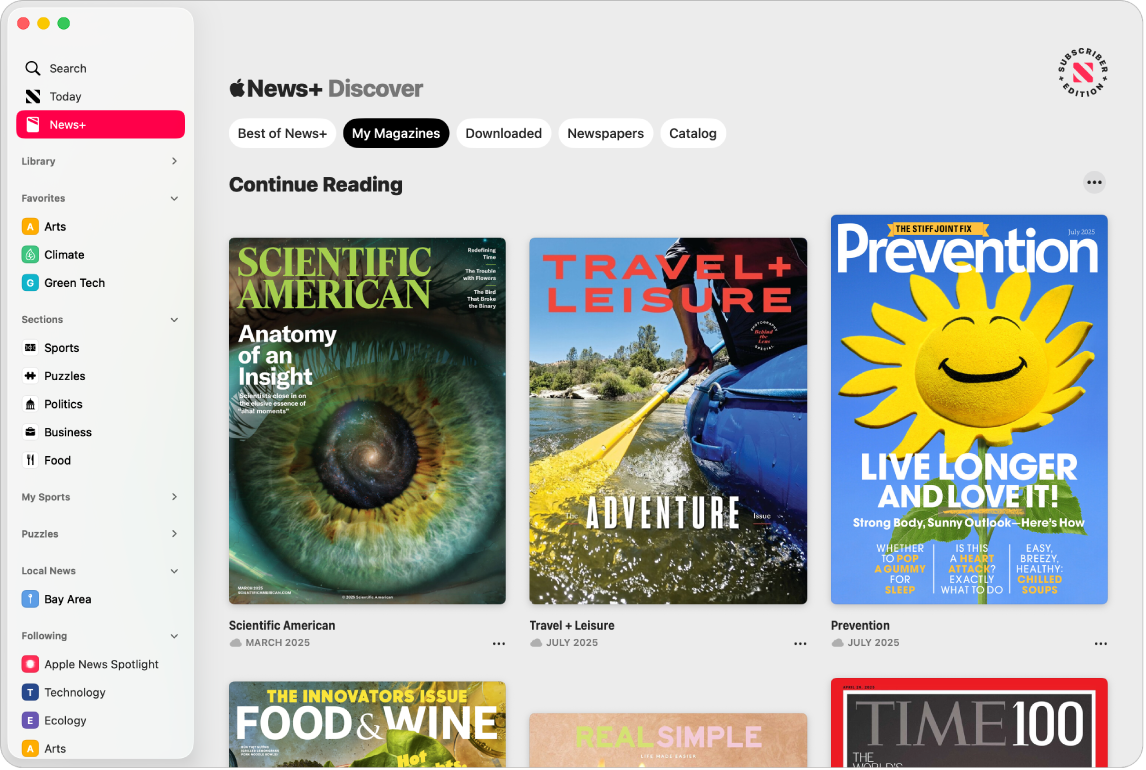Click the Subscriber Edition badge
Viewport: 1146px width, 770px height.
pos(1079,73)
